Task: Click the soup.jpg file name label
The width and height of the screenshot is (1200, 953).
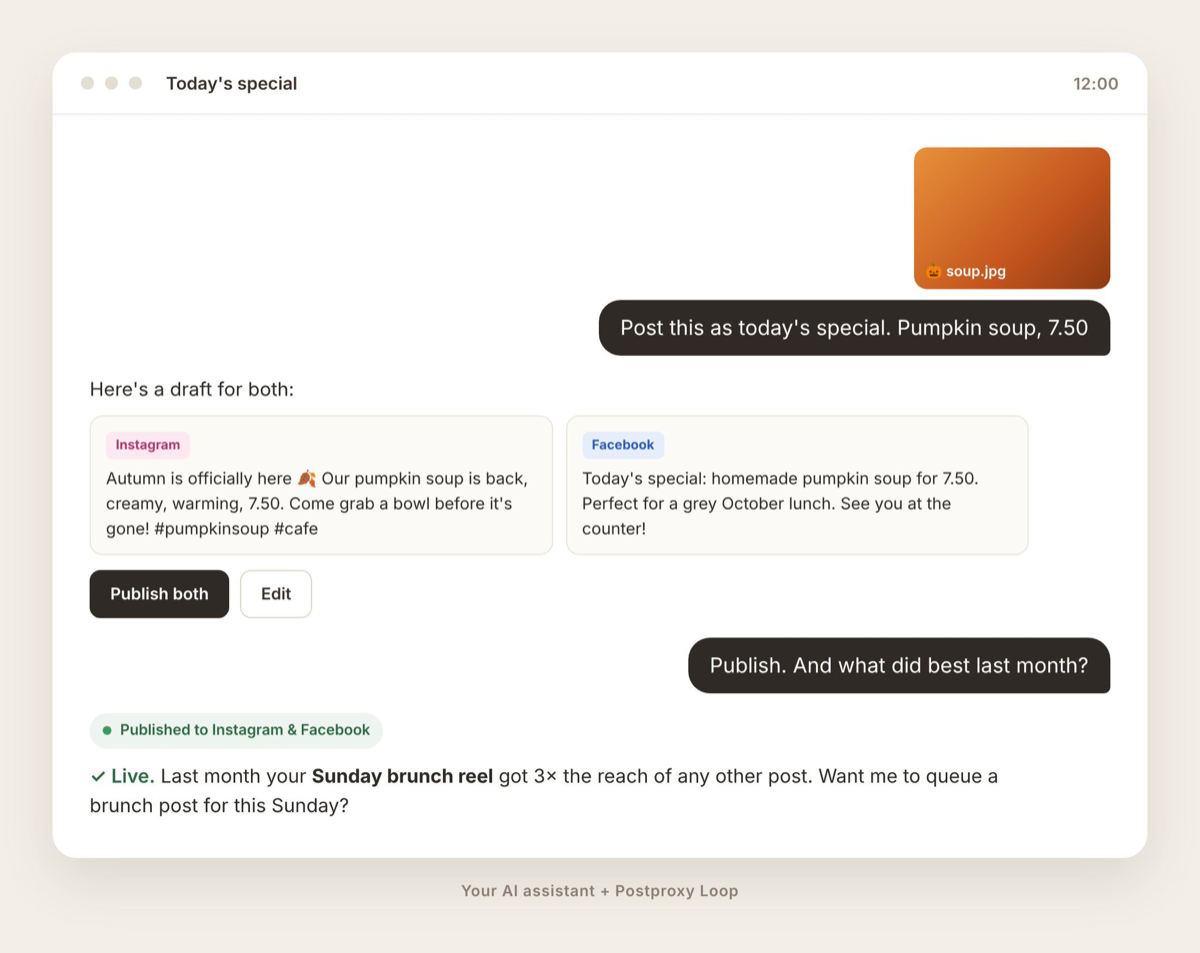Action: coord(976,271)
